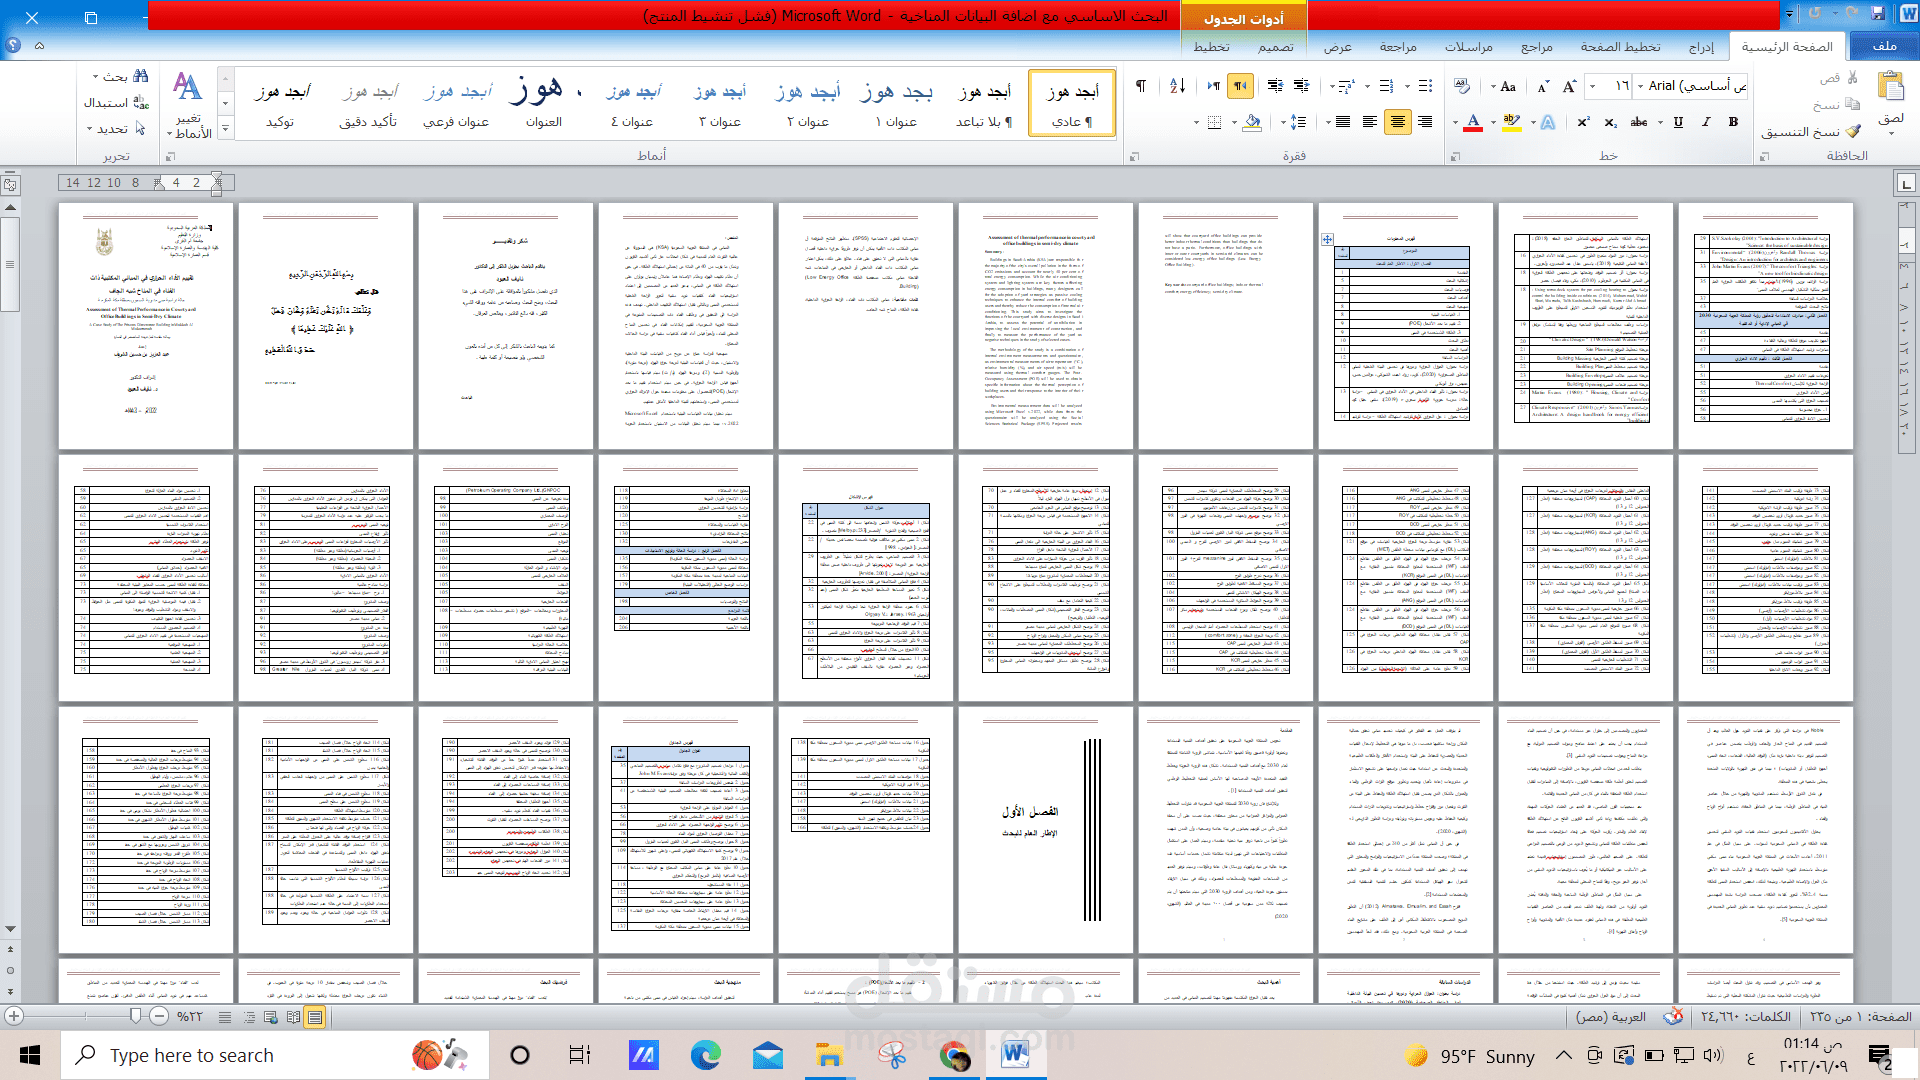Click the Center alignment icon
This screenshot has width=1920, height=1080.
[x=1398, y=122]
